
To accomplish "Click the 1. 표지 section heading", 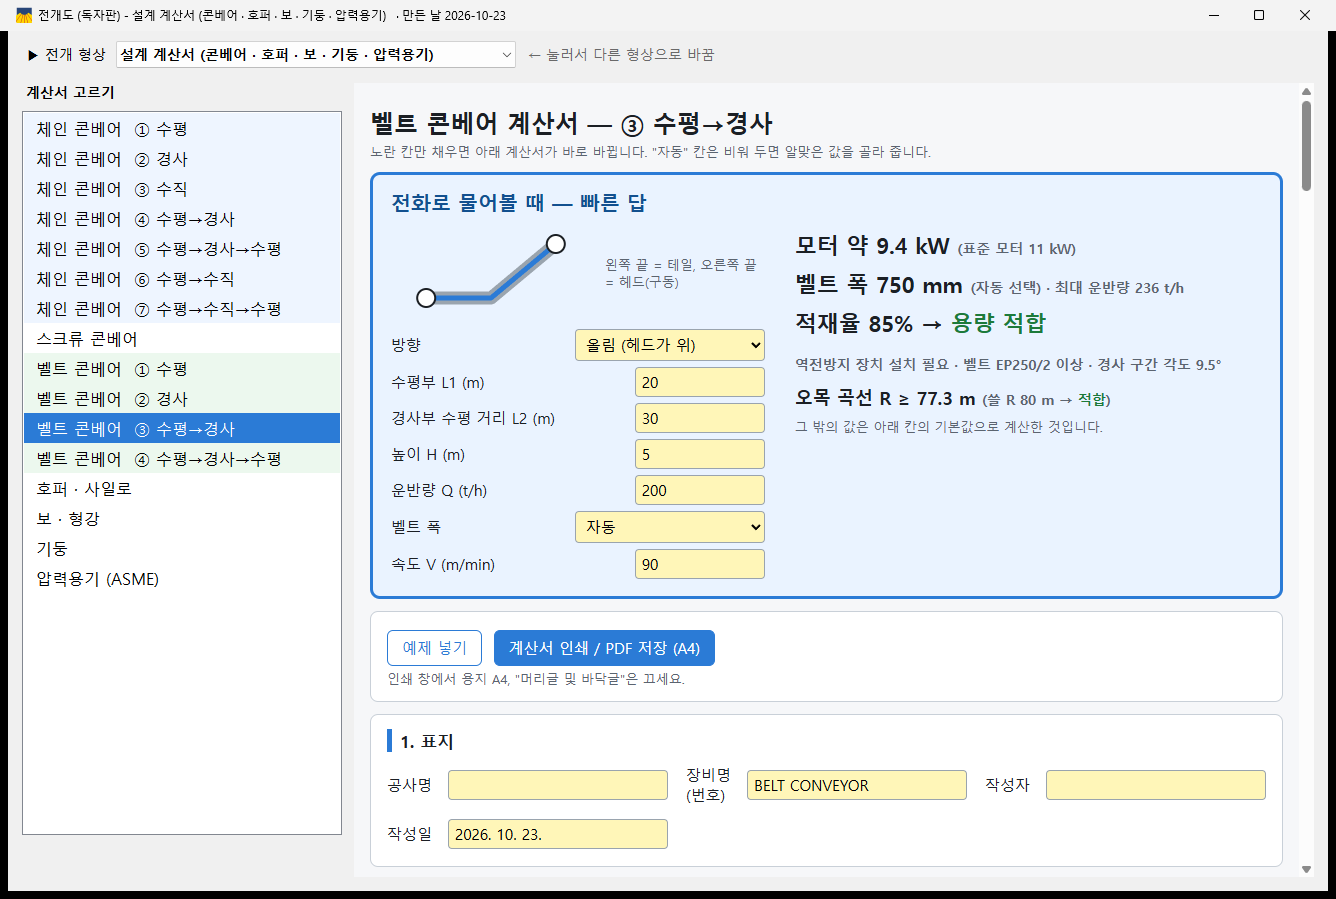I will point(426,741).
